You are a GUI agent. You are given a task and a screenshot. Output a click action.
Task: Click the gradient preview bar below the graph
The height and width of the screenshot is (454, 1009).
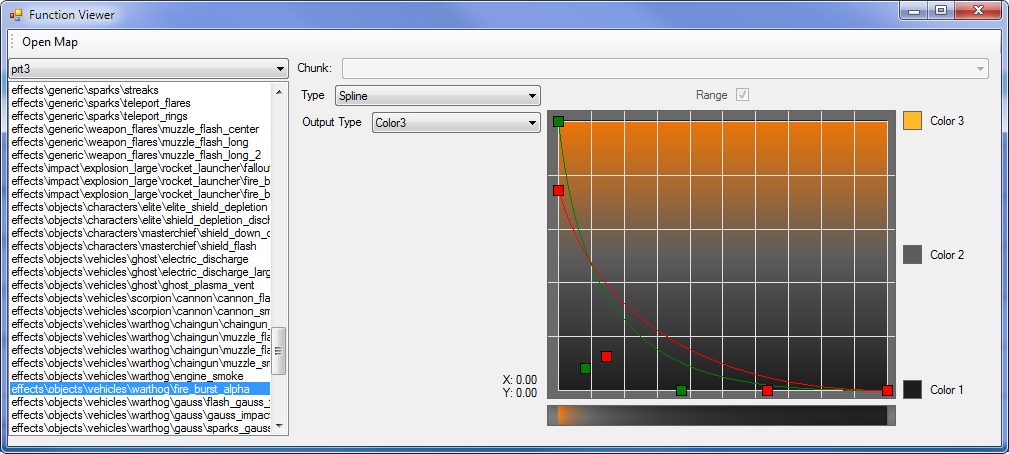[x=721, y=415]
